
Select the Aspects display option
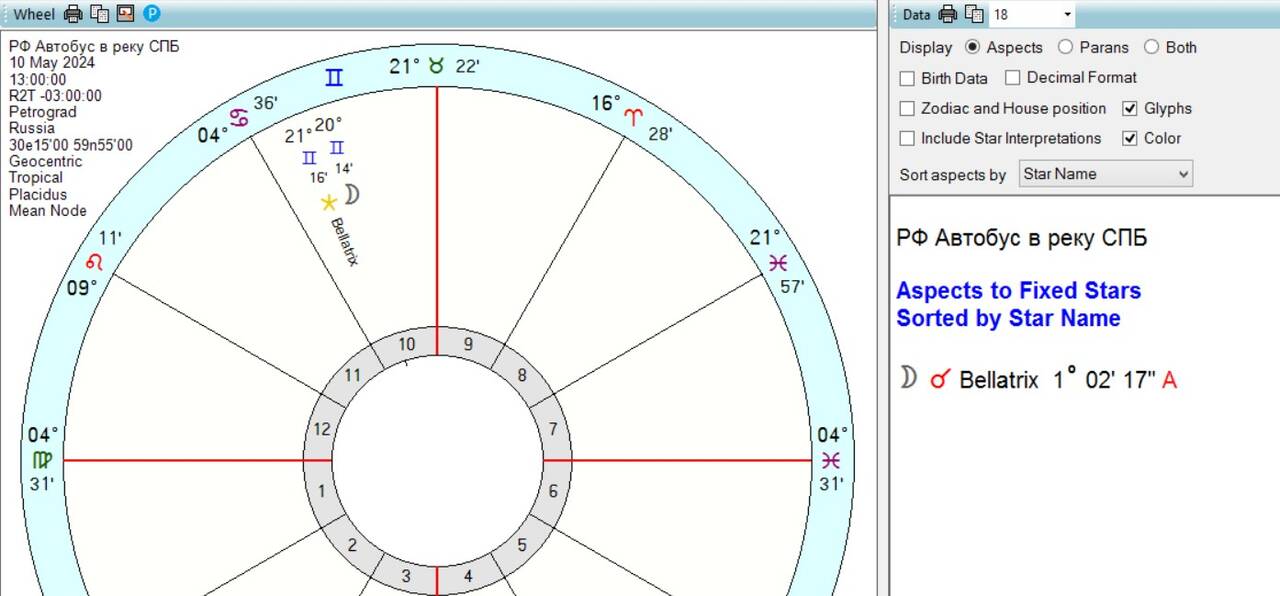coord(972,47)
